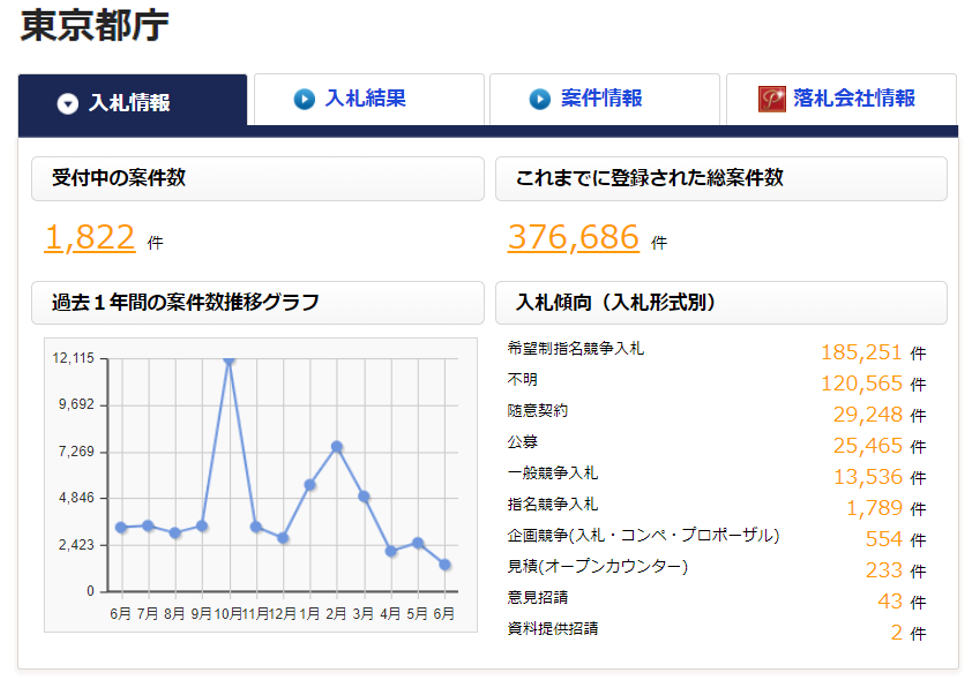This screenshot has width=976, height=678.
Task: Click the 東京都庁 page heading
Action: pyautogui.click(x=95, y=26)
